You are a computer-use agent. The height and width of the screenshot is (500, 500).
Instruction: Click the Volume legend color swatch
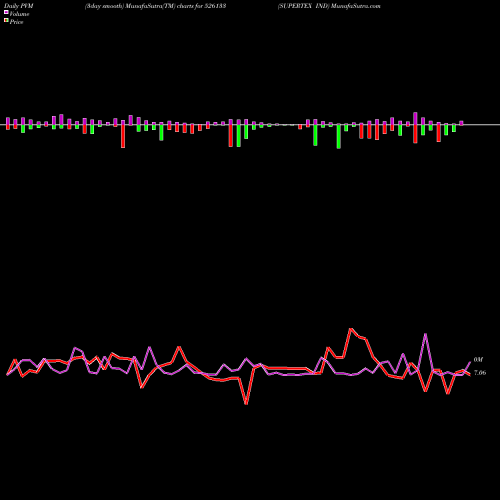click(x=6, y=12)
